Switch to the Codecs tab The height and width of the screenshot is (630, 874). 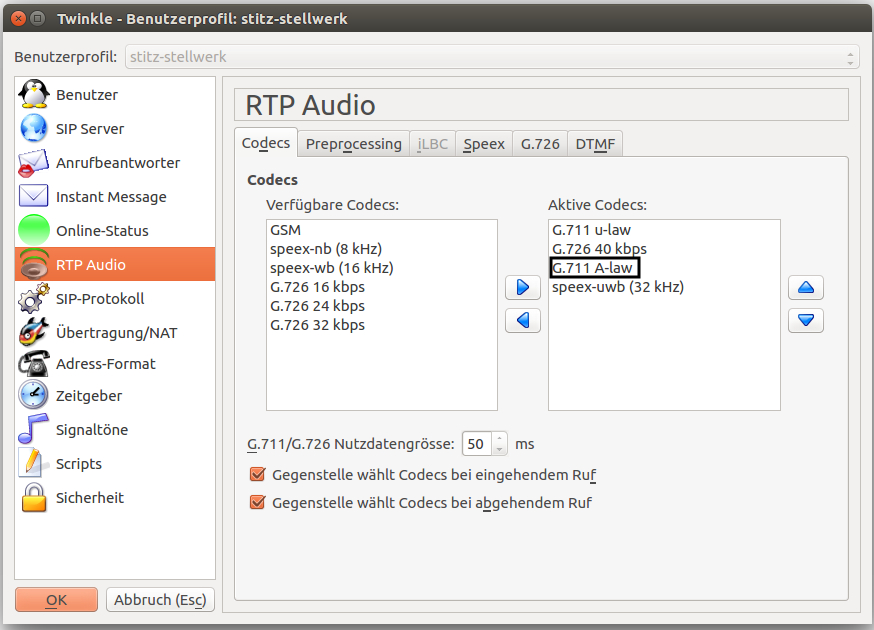click(266, 143)
